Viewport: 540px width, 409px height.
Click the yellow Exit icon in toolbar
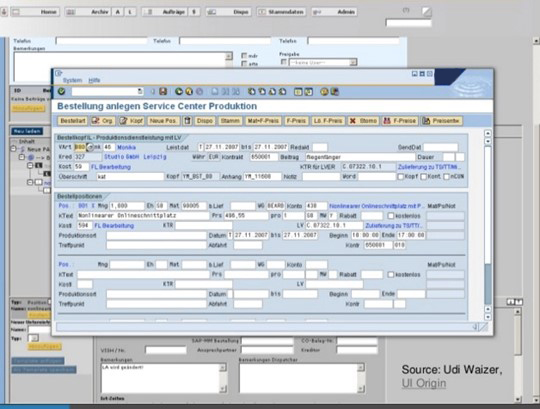point(189,92)
